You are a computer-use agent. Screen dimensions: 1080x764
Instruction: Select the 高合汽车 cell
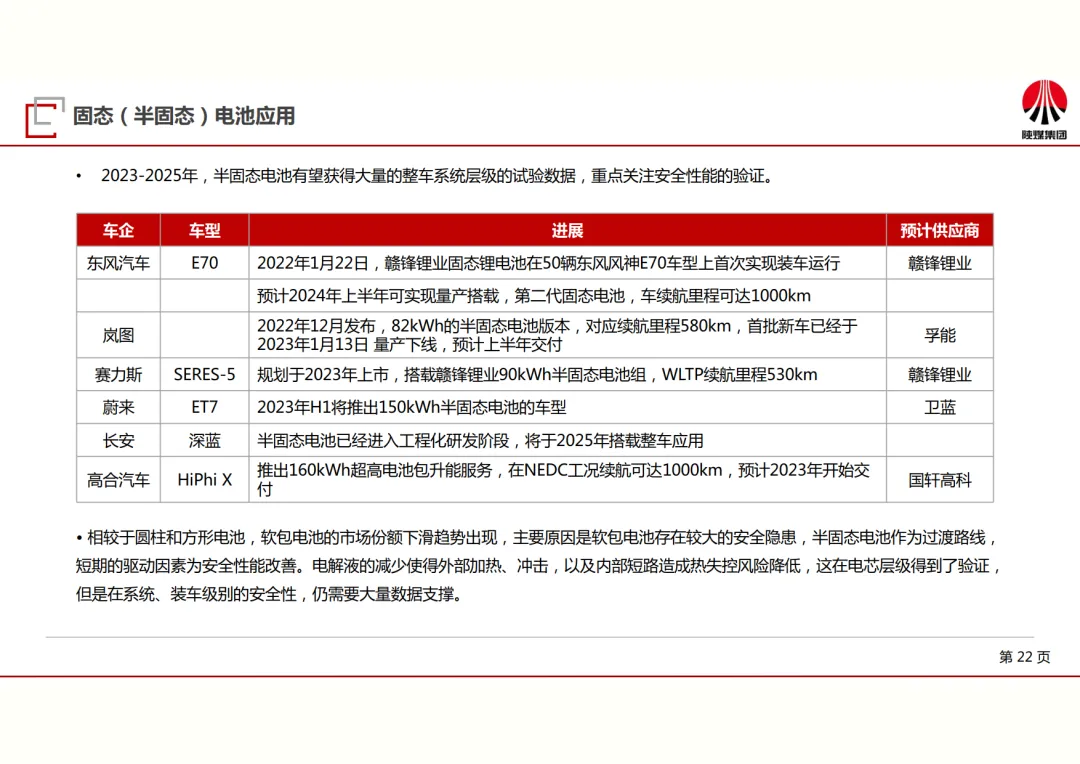118,480
